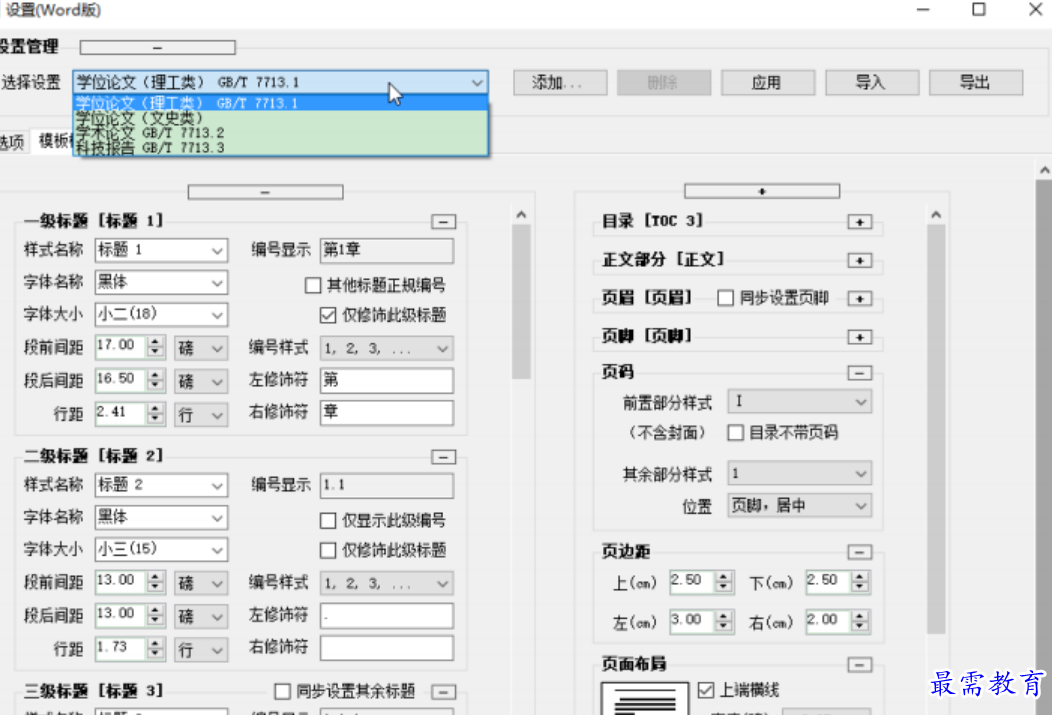Collapse the 设置管理 panel bar
The height and width of the screenshot is (715, 1052).
[x=158, y=48]
